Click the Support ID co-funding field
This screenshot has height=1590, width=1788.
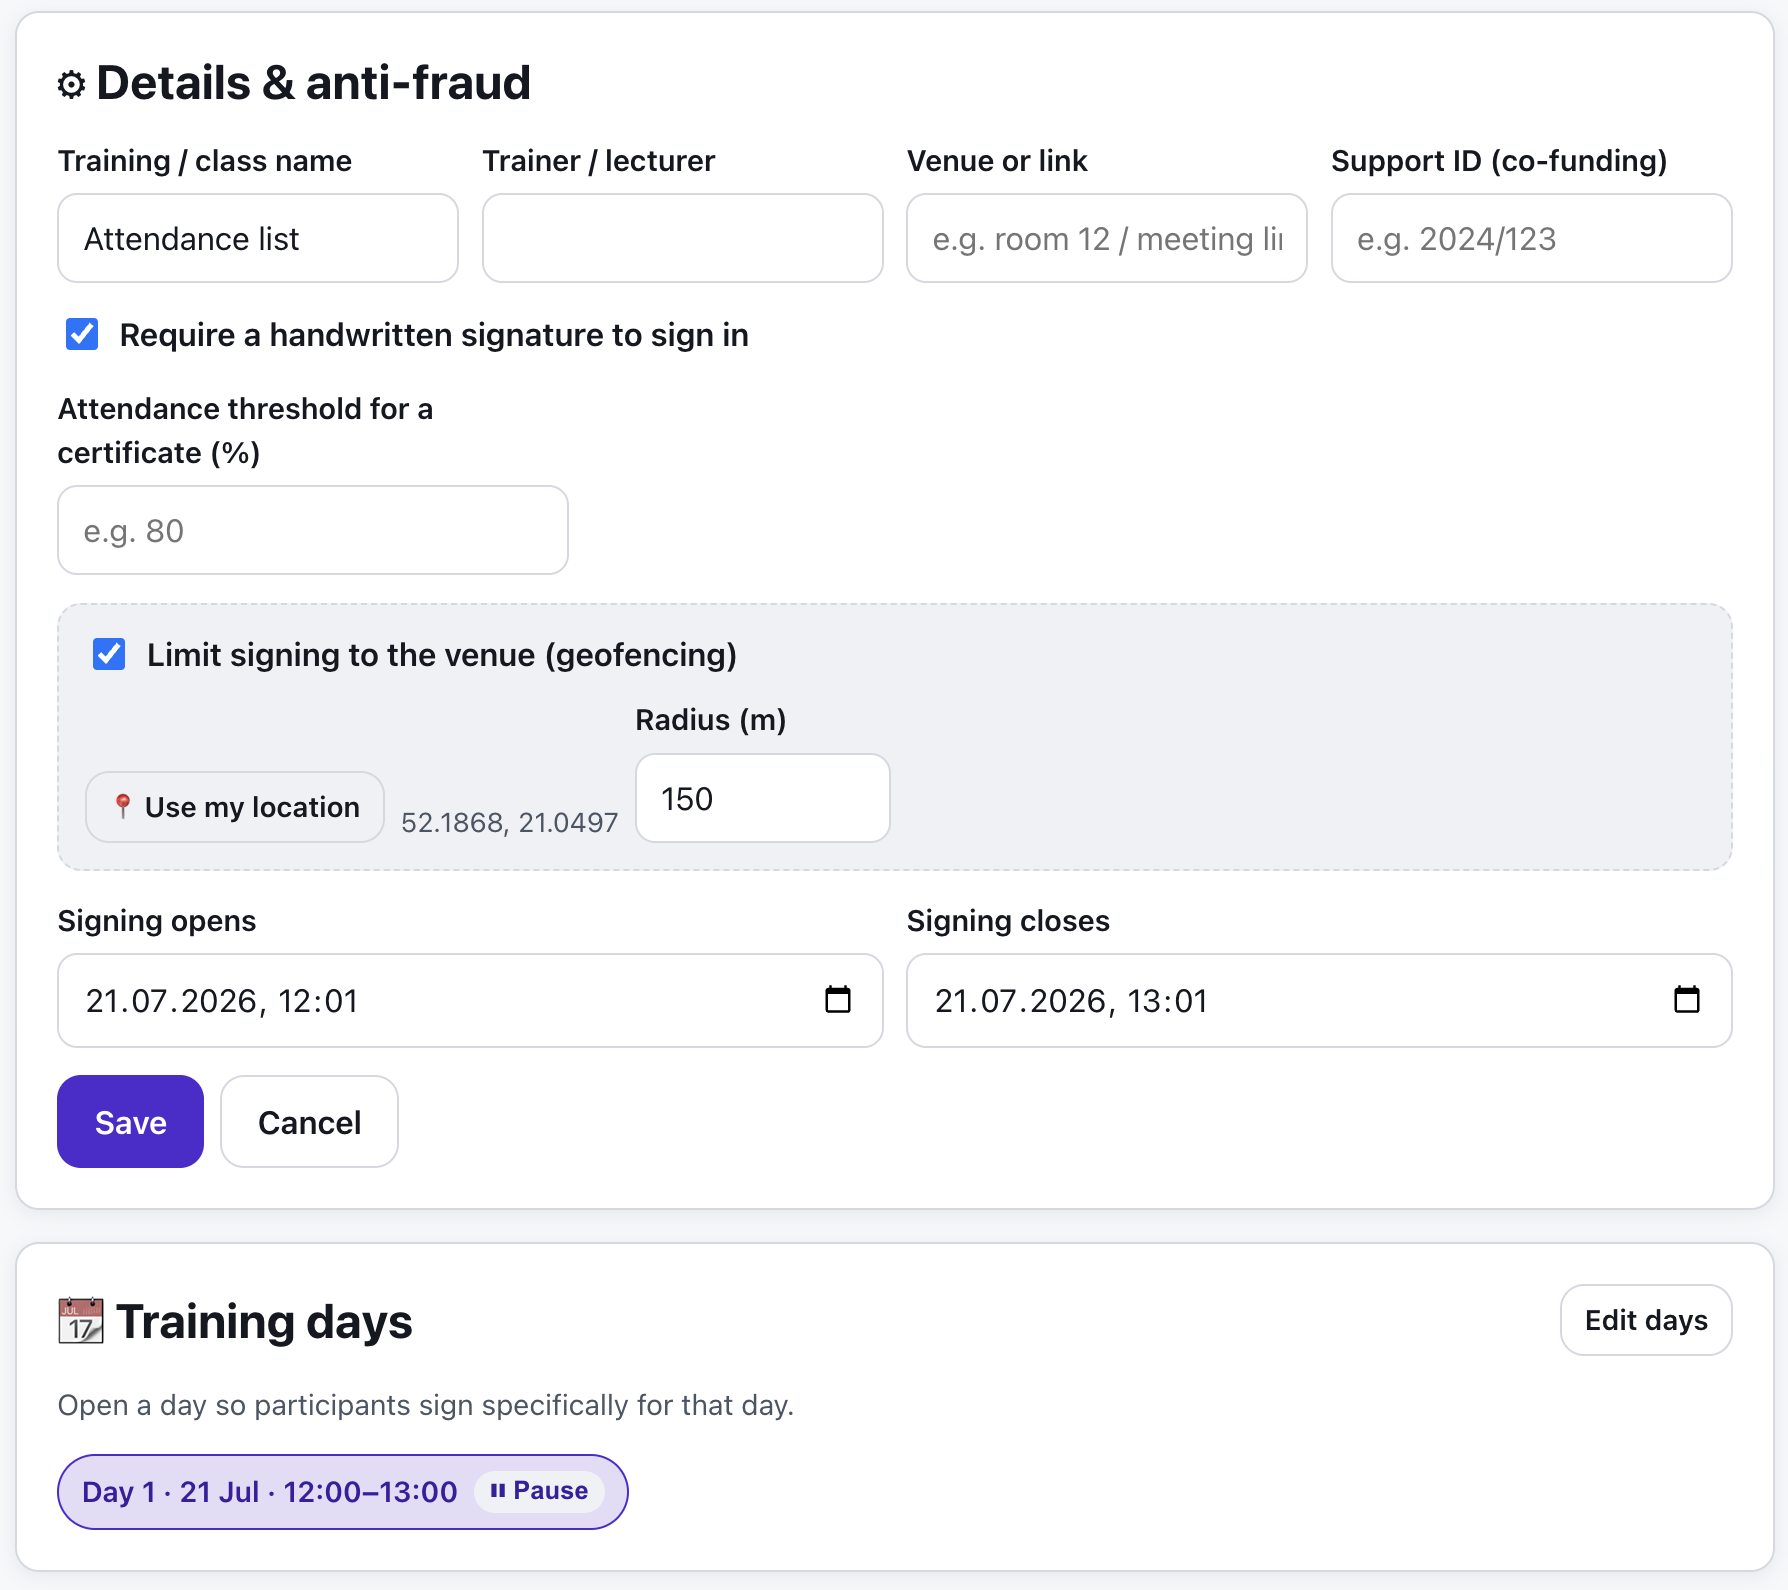tap(1532, 238)
